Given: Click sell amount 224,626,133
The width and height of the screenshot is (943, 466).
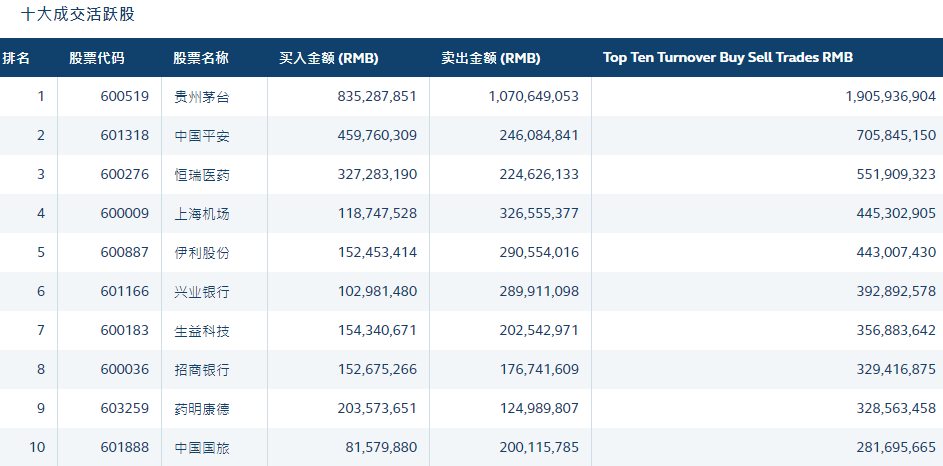Looking at the screenshot, I should 539,174.
